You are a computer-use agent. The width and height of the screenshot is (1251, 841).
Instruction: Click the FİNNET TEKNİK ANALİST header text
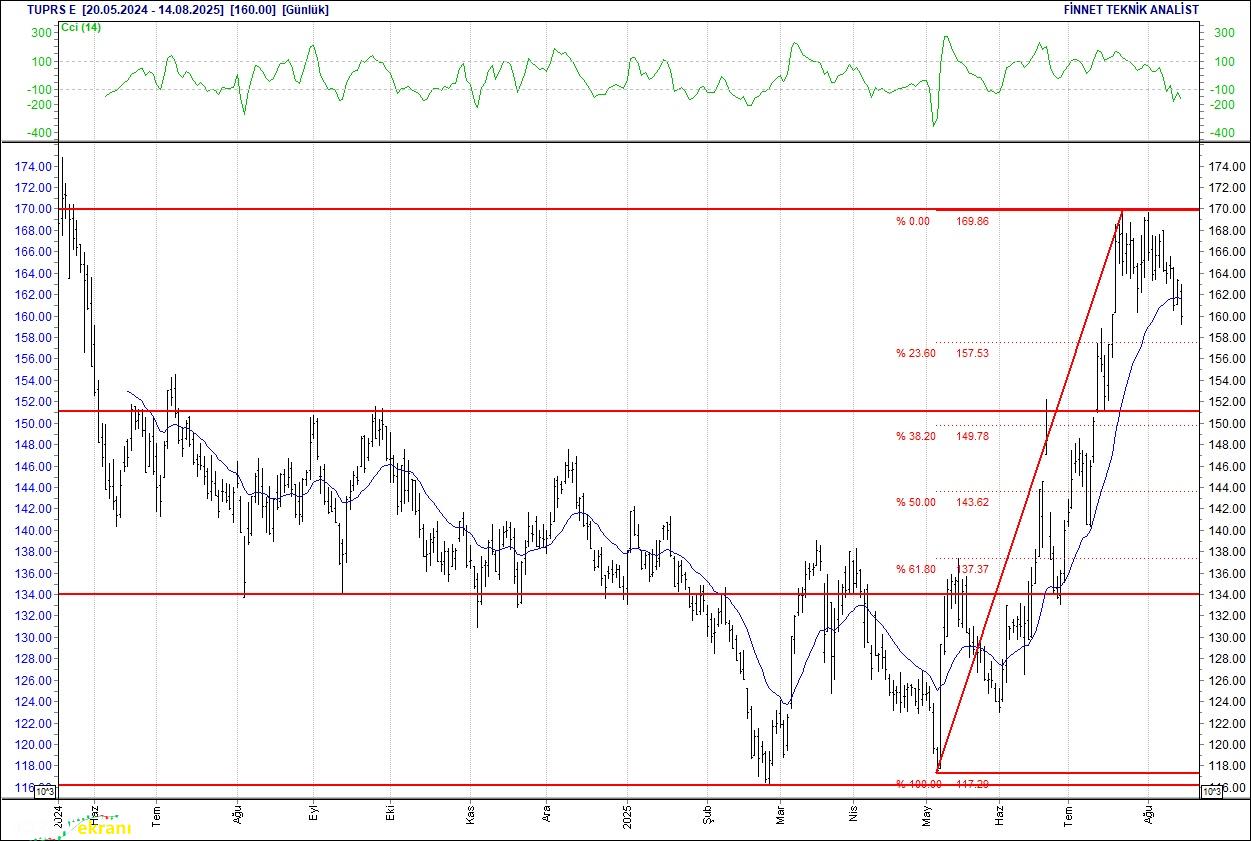(1132, 9)
